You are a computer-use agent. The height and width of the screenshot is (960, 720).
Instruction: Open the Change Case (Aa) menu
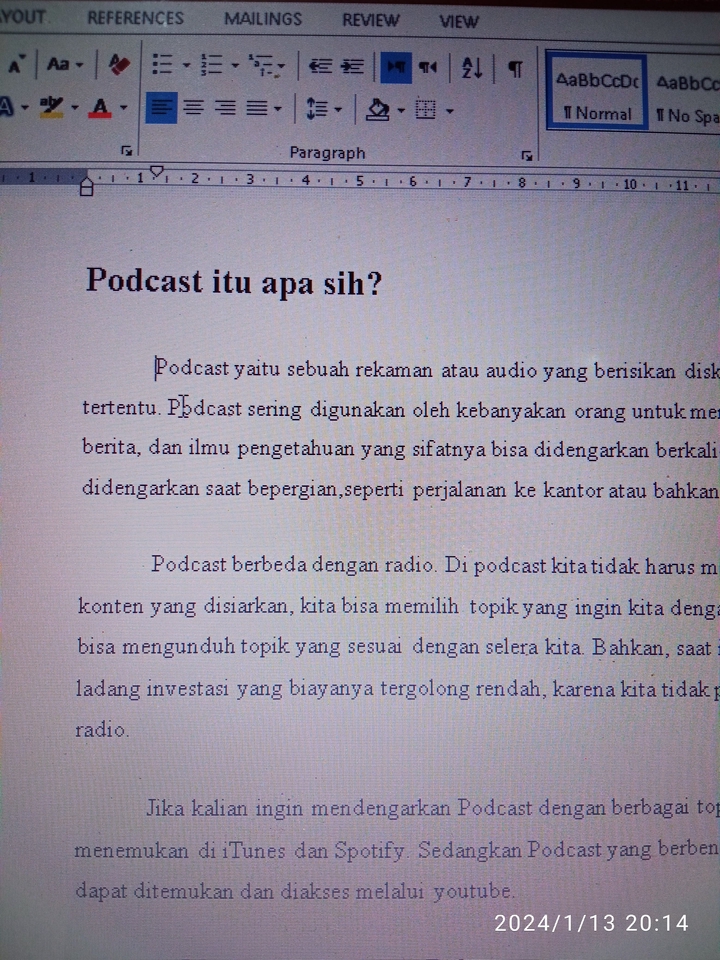(64, 64)
